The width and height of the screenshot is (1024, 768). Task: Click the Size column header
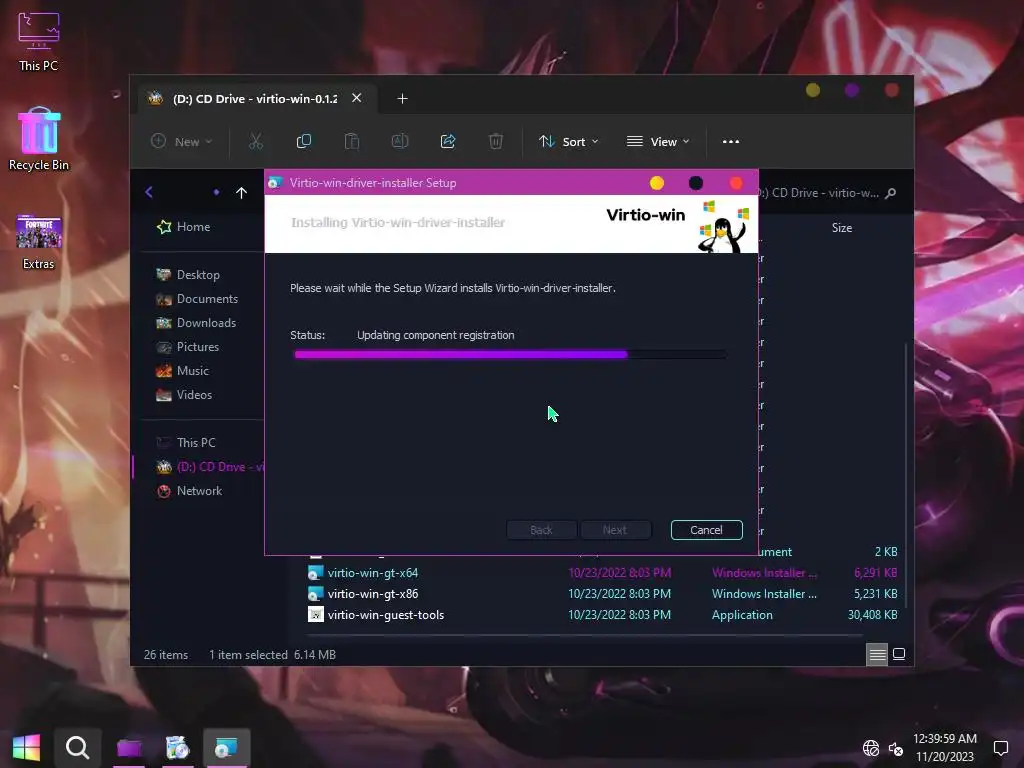[x=842, y=228]
